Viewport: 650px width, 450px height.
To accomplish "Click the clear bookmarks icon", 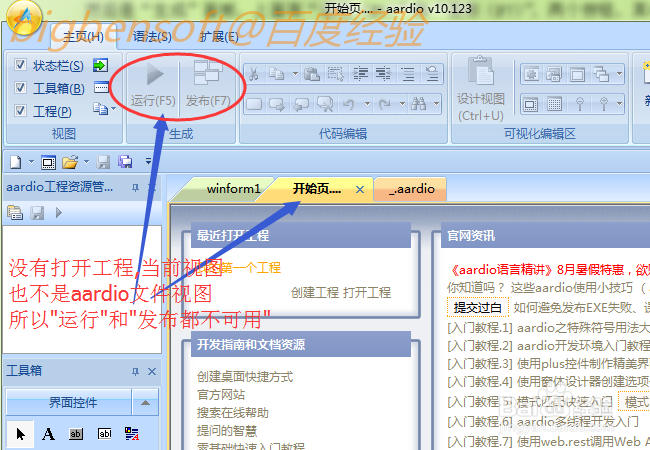I will 325,104.
